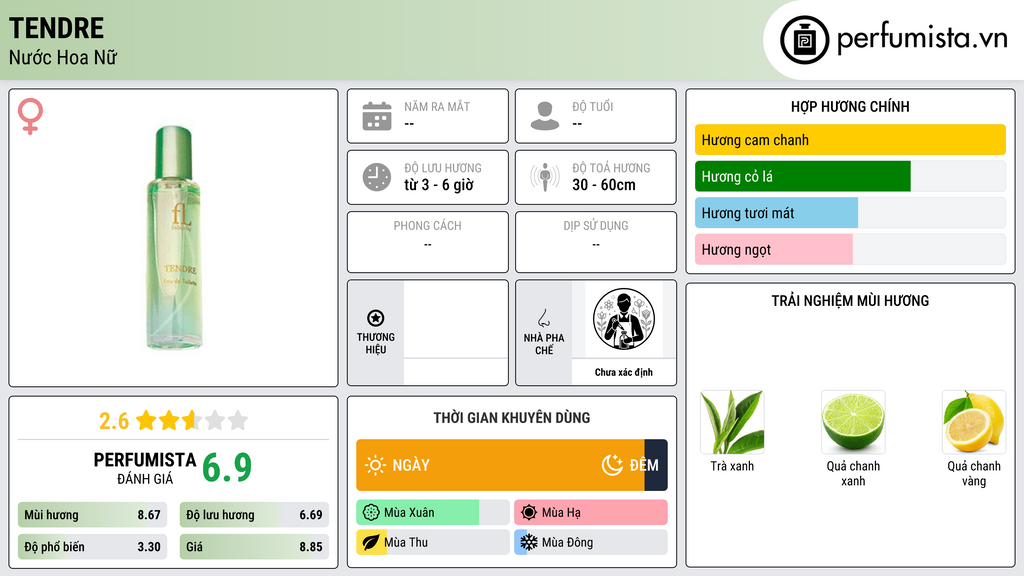1024x576 pixels.
Task: Click the Mùa Đông season bar
Action: tap(590, 542)
